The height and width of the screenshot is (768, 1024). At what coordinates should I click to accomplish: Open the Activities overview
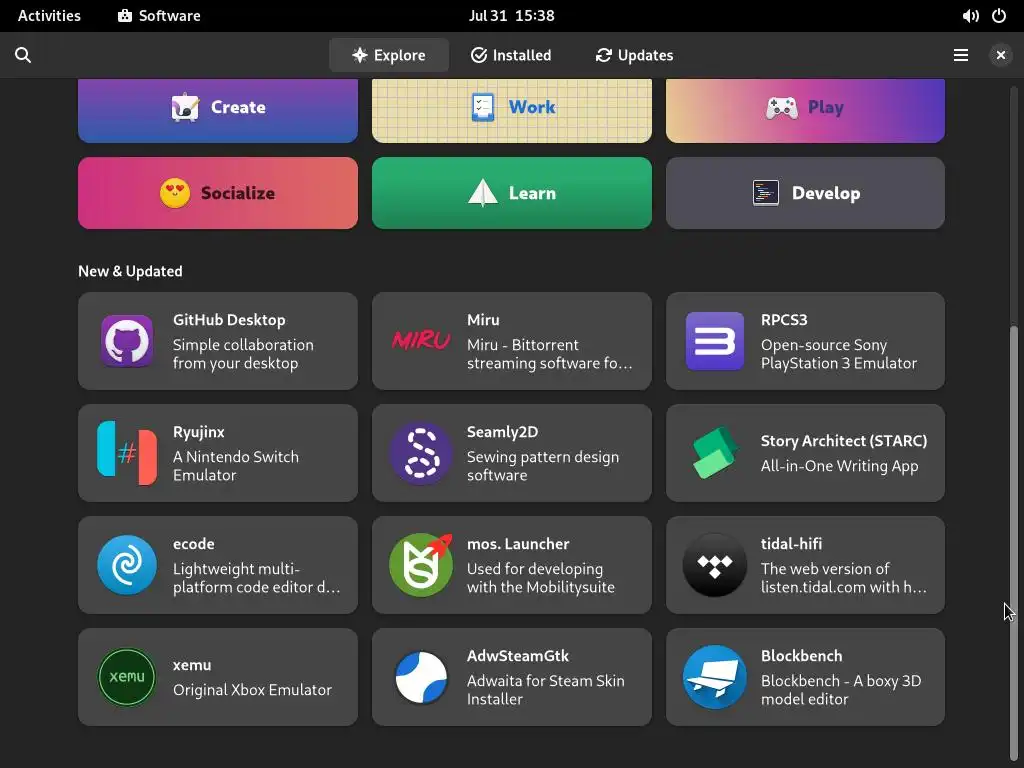49,16
